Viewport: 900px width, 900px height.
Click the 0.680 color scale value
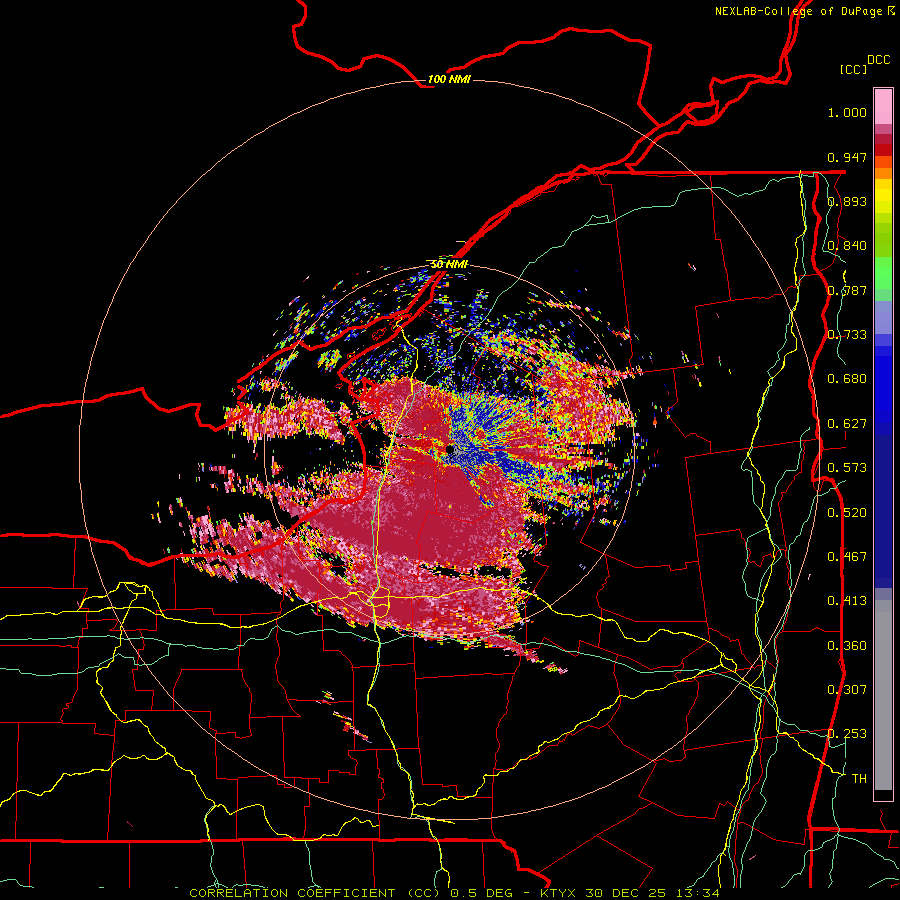[x=847, y=379]
